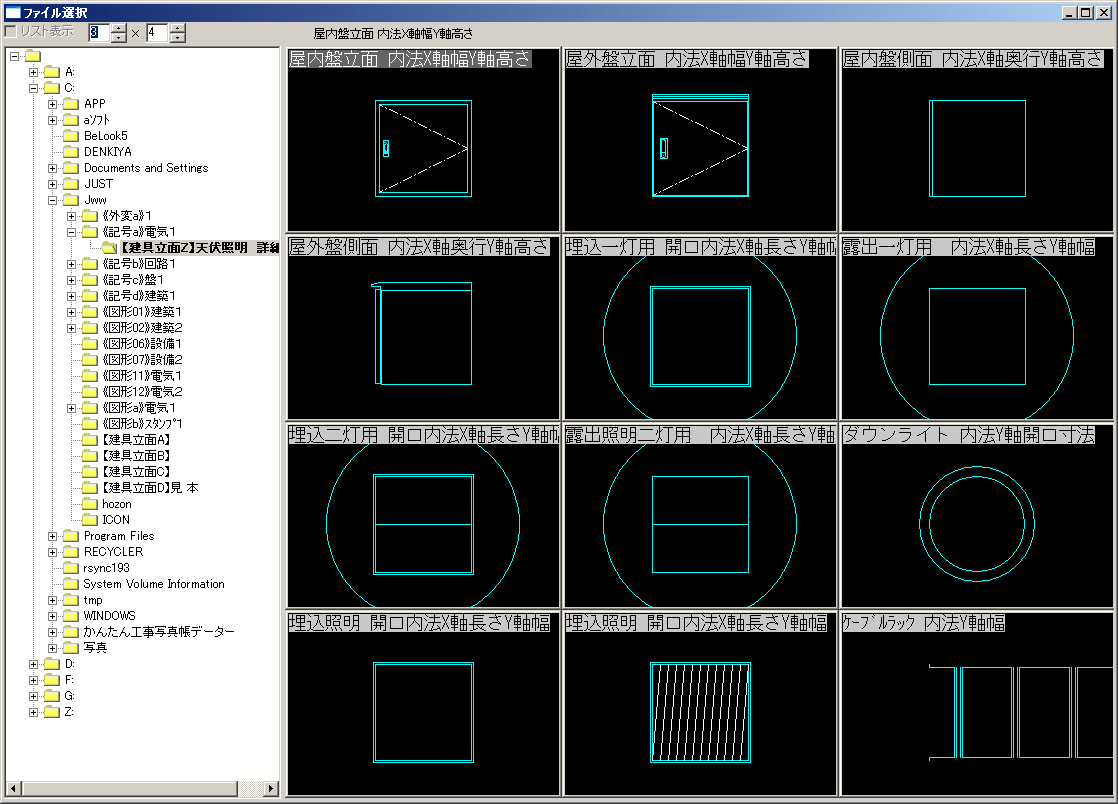Pick the 埋込一灯用 lighting thumbnail
Viewport: 1118px width, 804px height.
tap(699, 328)
